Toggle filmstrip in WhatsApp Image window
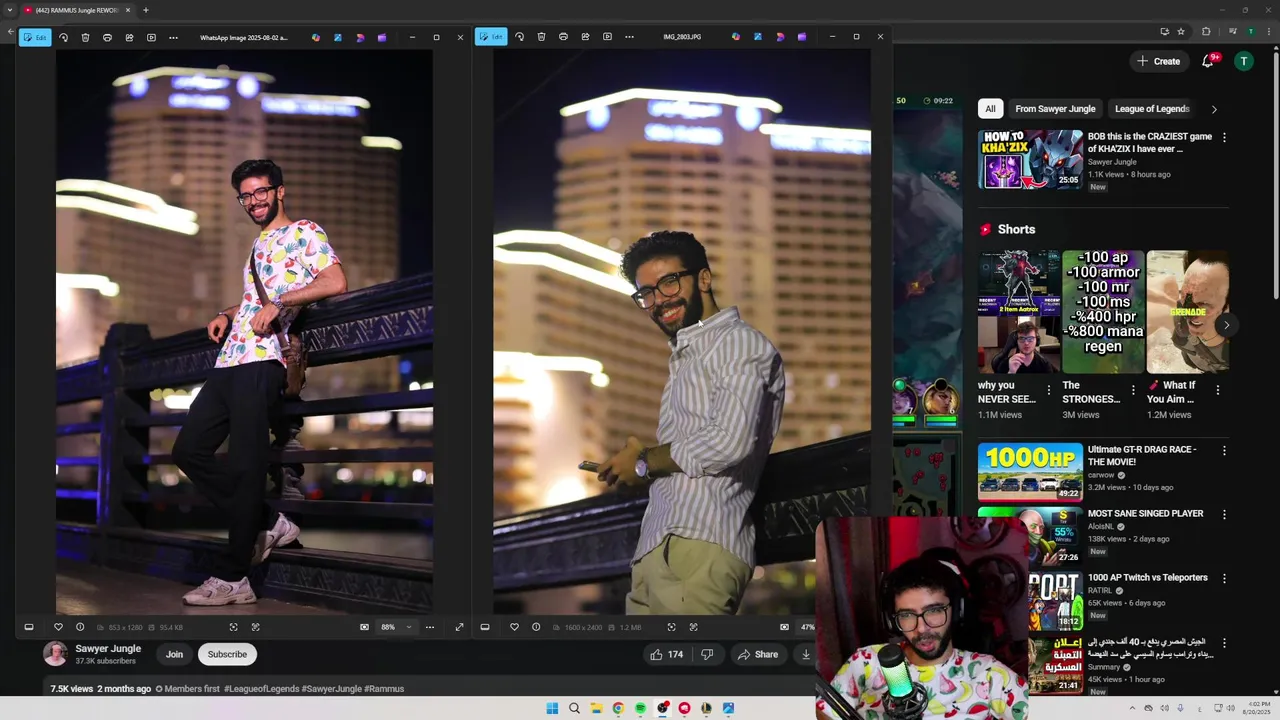 click(29, 627)
